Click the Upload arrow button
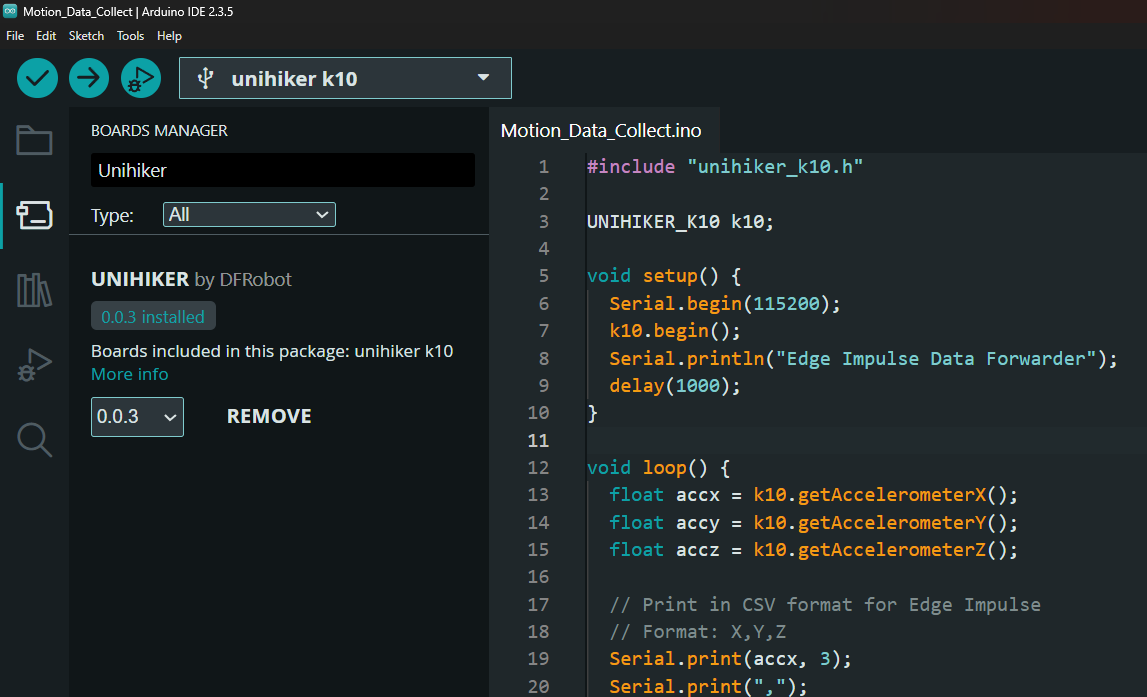The height and width of the screenshot is (697, 1147). (x=89, y=78)
